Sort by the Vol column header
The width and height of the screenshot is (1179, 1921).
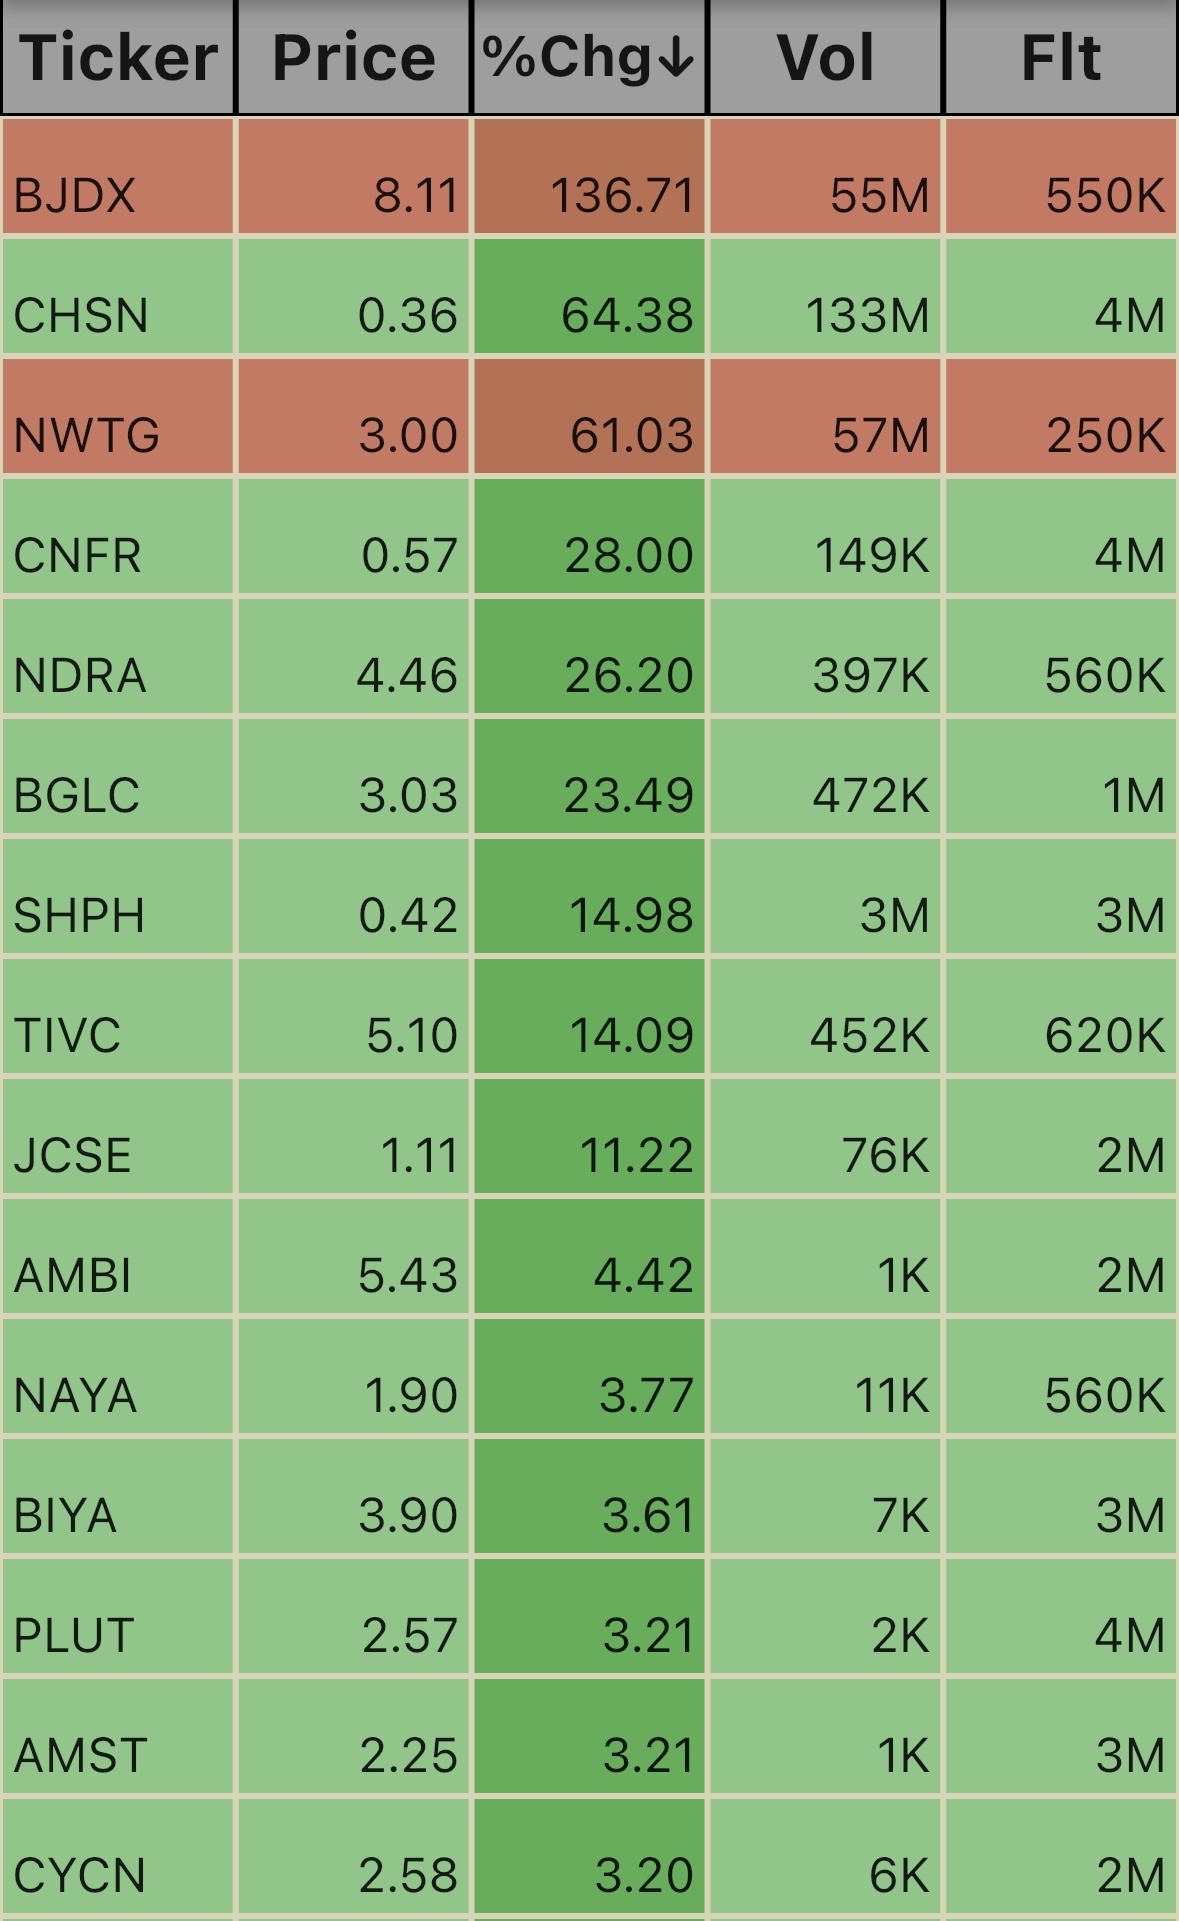[826, 57]
